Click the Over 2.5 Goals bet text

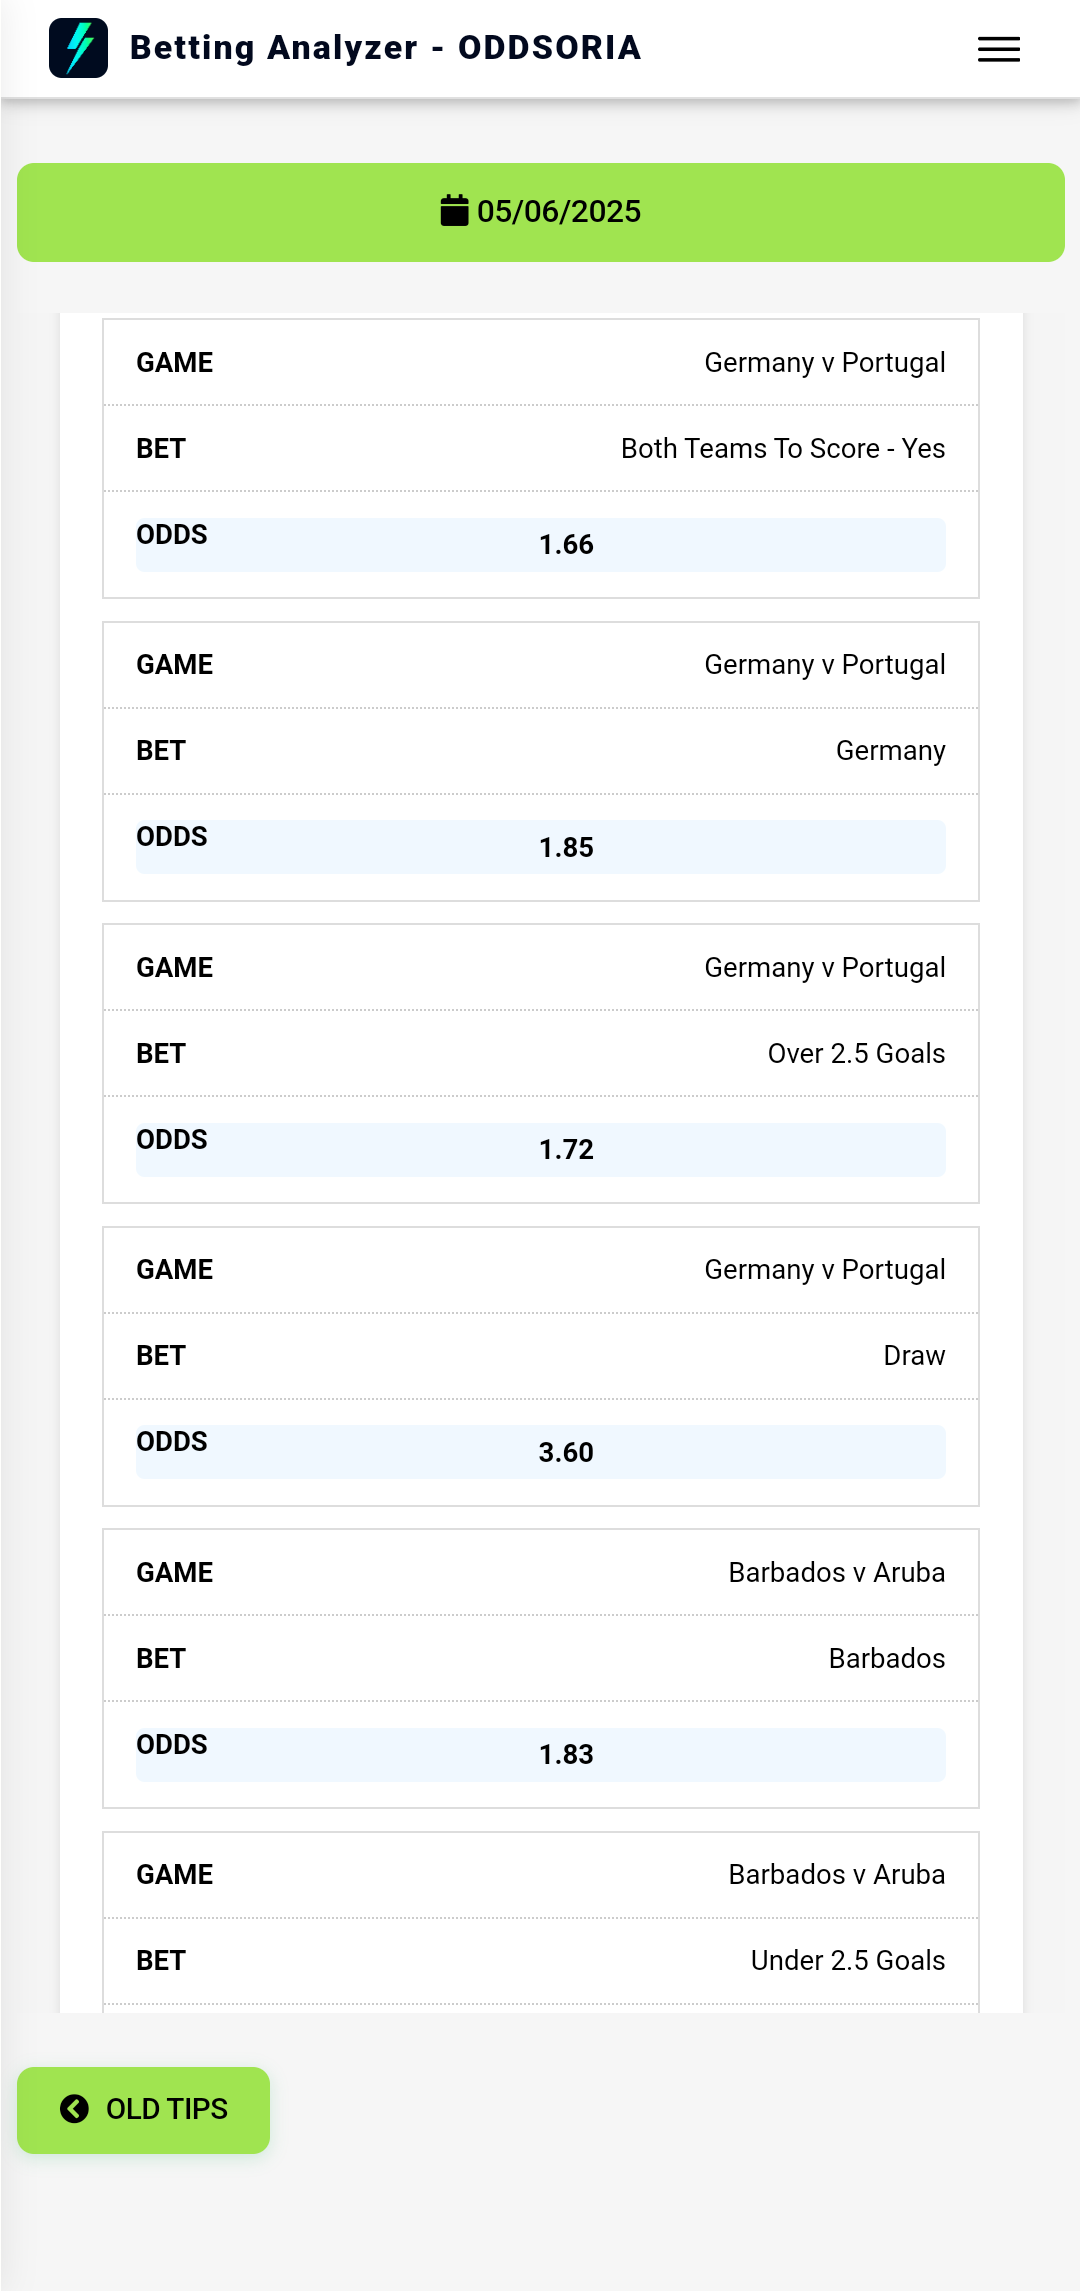[856, 1054]
